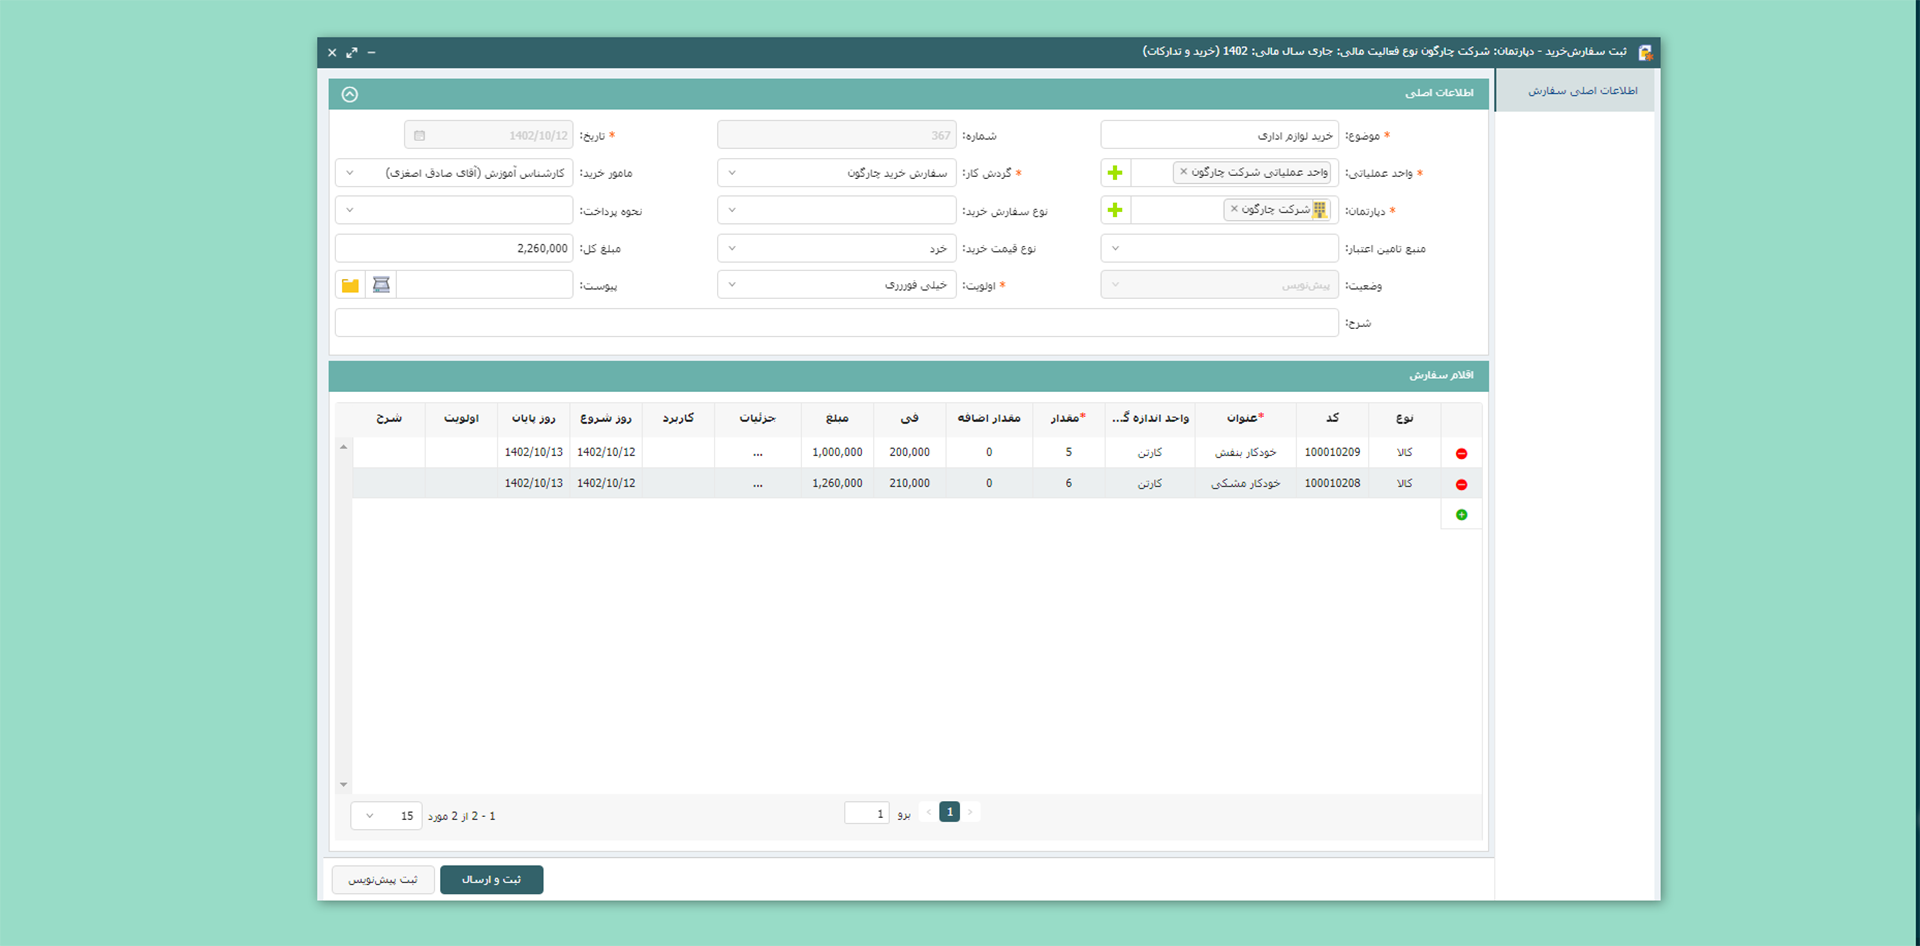
Task: Open the yellow folder attachment icon
Action: 350,286
